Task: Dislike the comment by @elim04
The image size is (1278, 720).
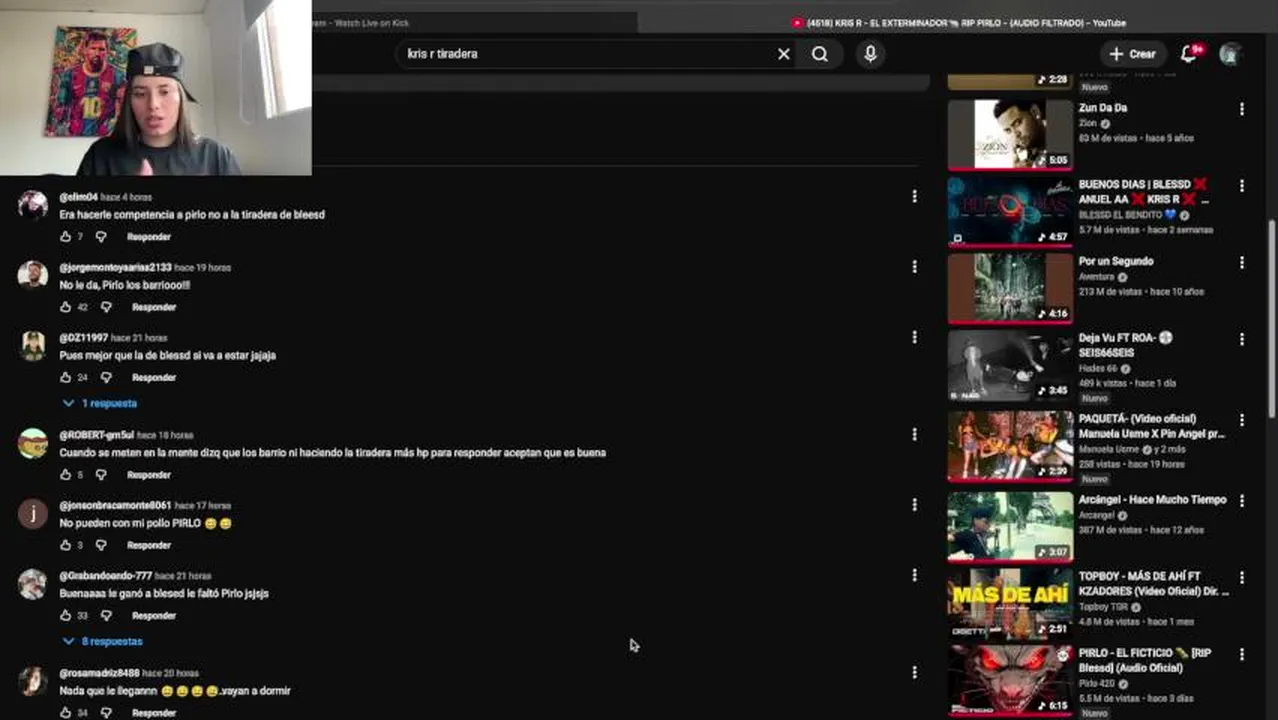Action: click(x=101, y=237)
